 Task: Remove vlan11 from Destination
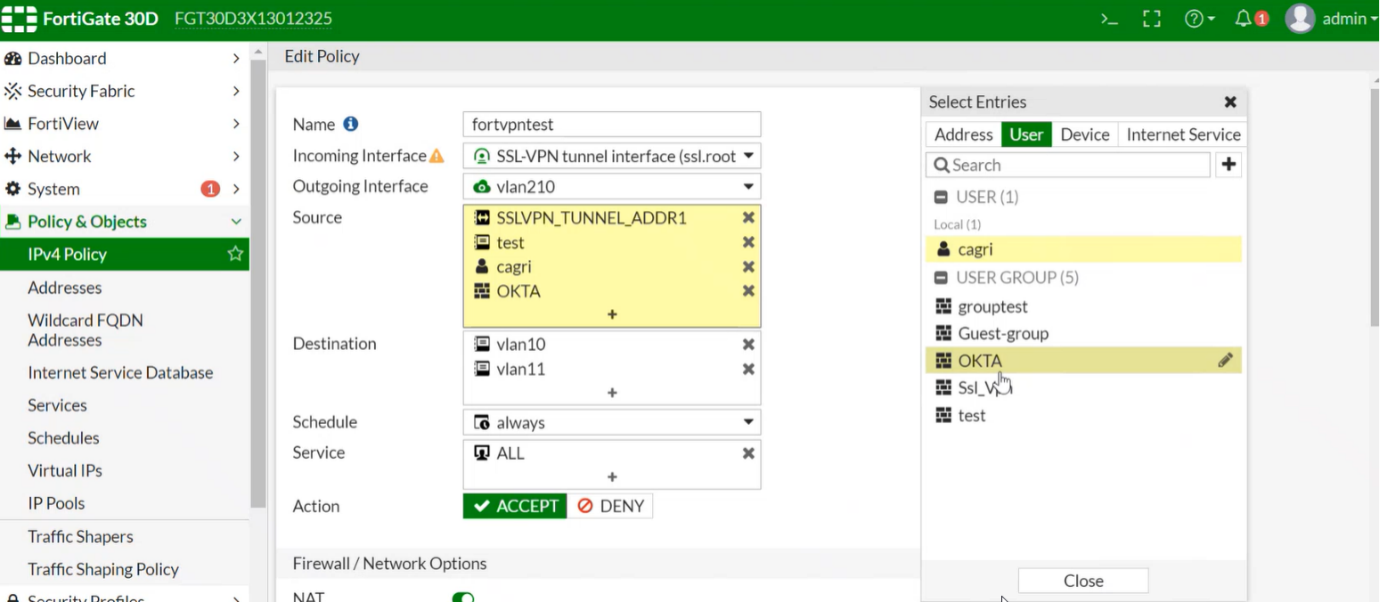pos(748,369)
